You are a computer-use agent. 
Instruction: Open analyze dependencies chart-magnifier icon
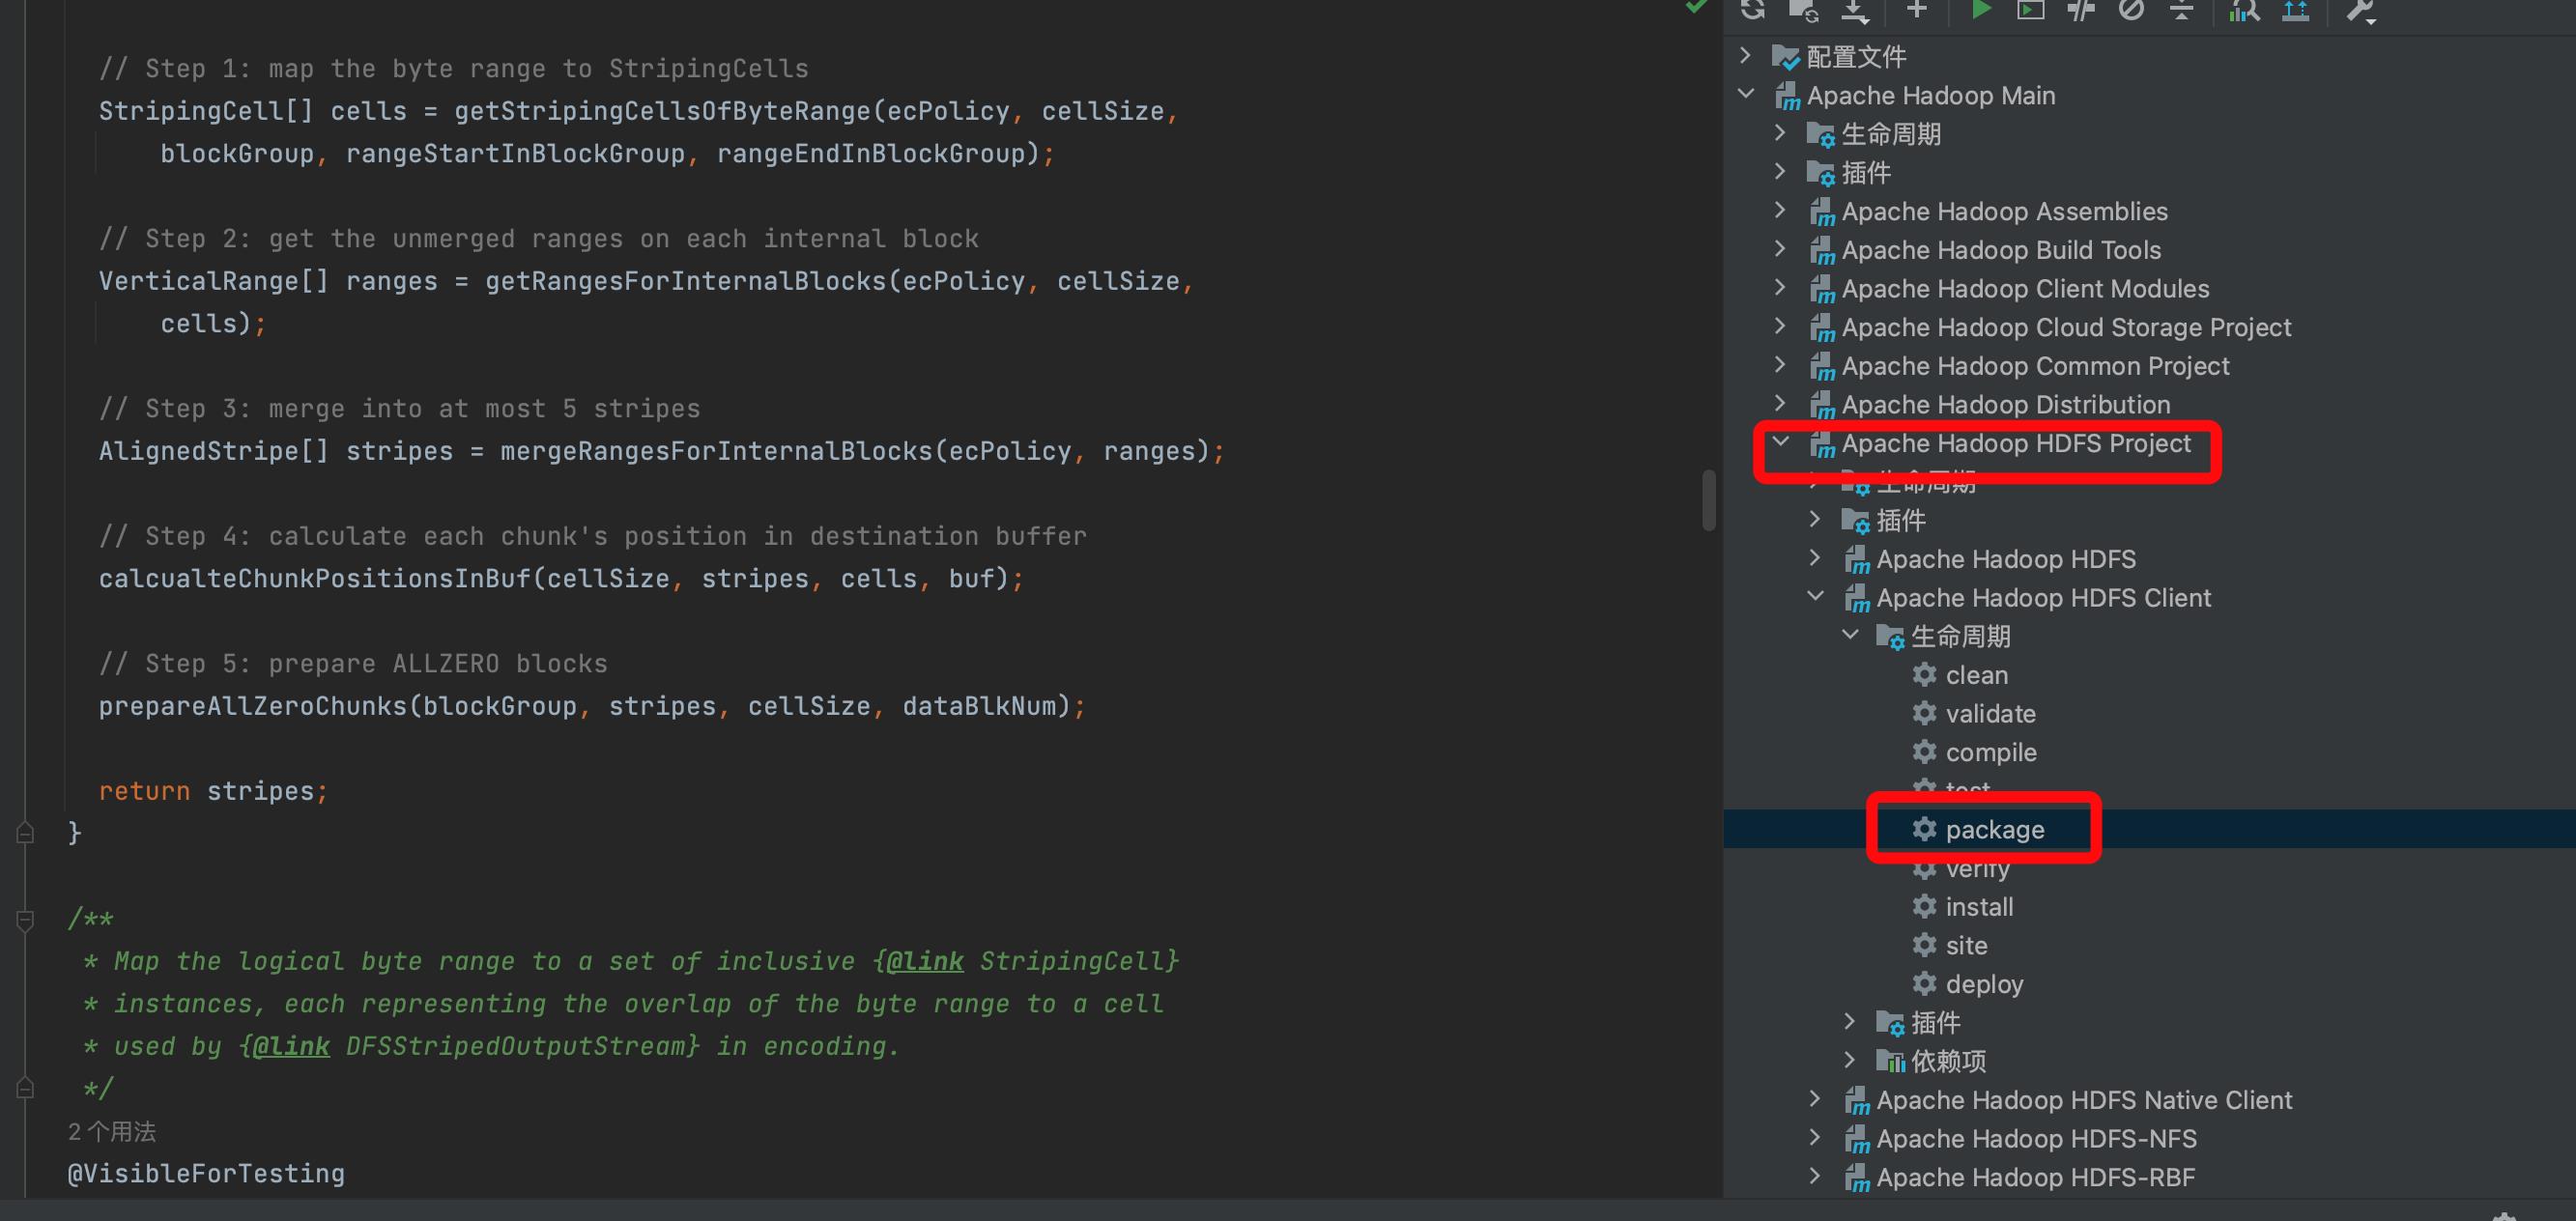[x=2244, y=10]
